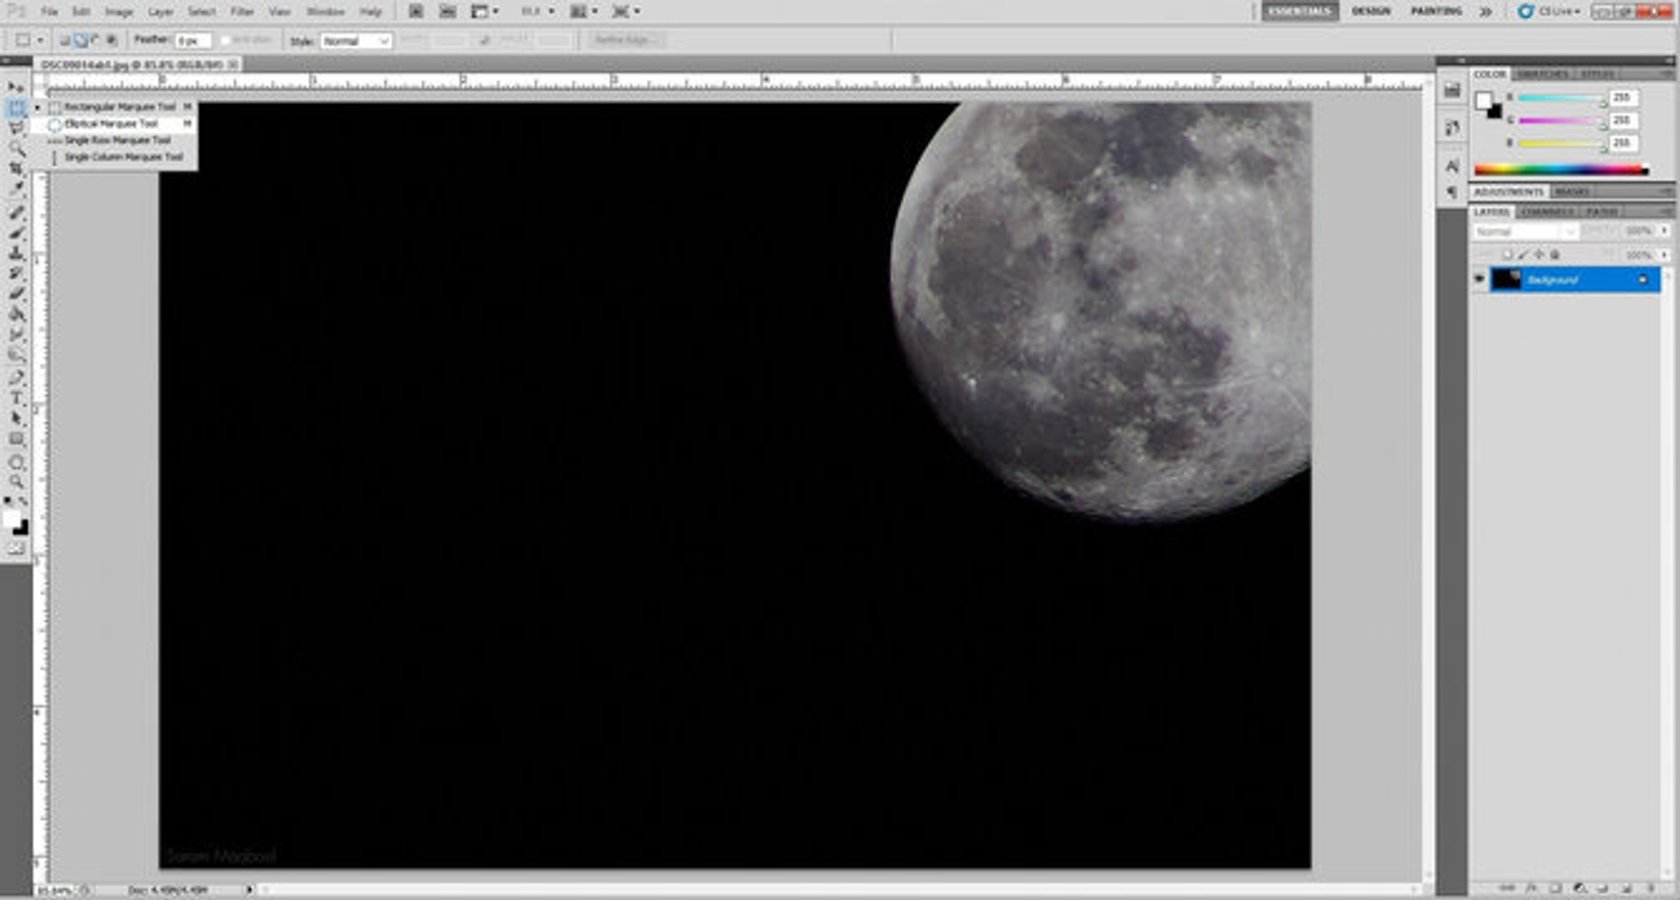Select the Eraser tool
This screenshot has width=1680, height=900.
click(16, 294)
